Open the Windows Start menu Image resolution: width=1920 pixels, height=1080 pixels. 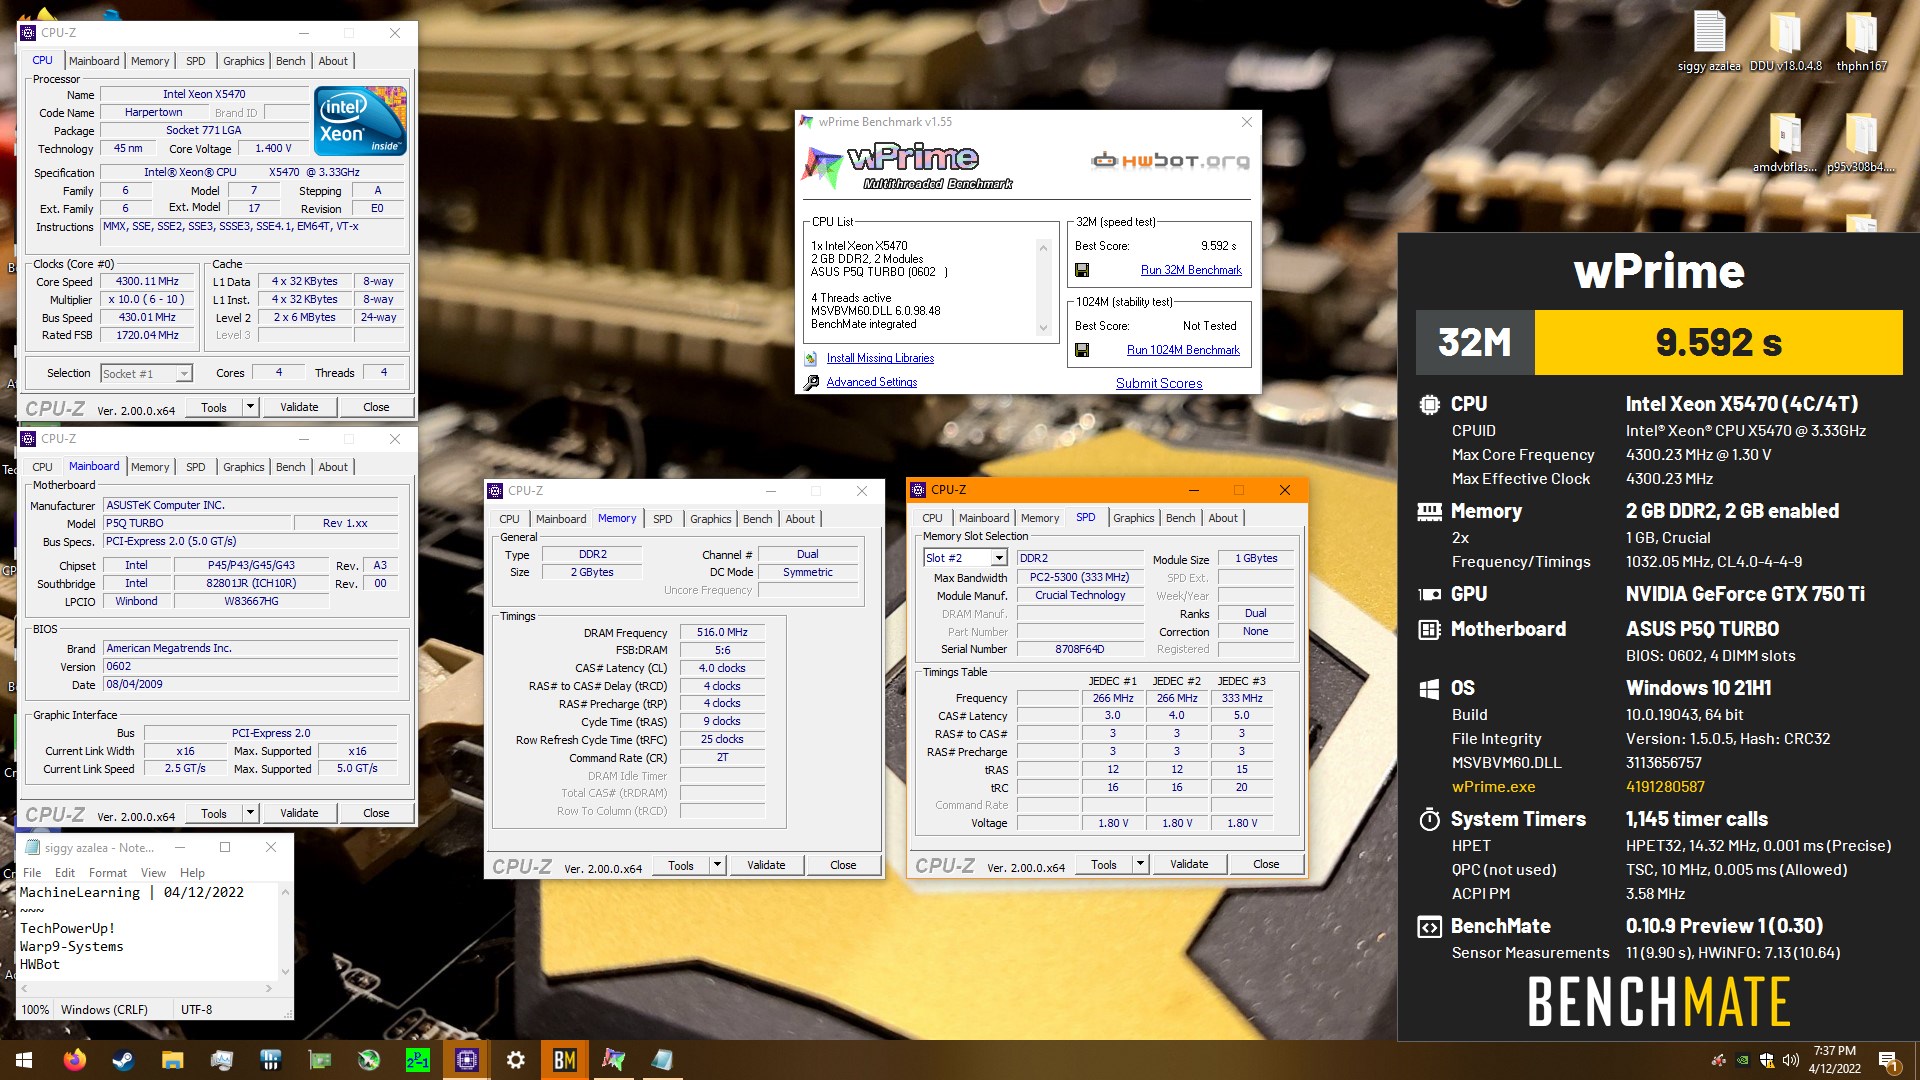tap(24, 1060)
